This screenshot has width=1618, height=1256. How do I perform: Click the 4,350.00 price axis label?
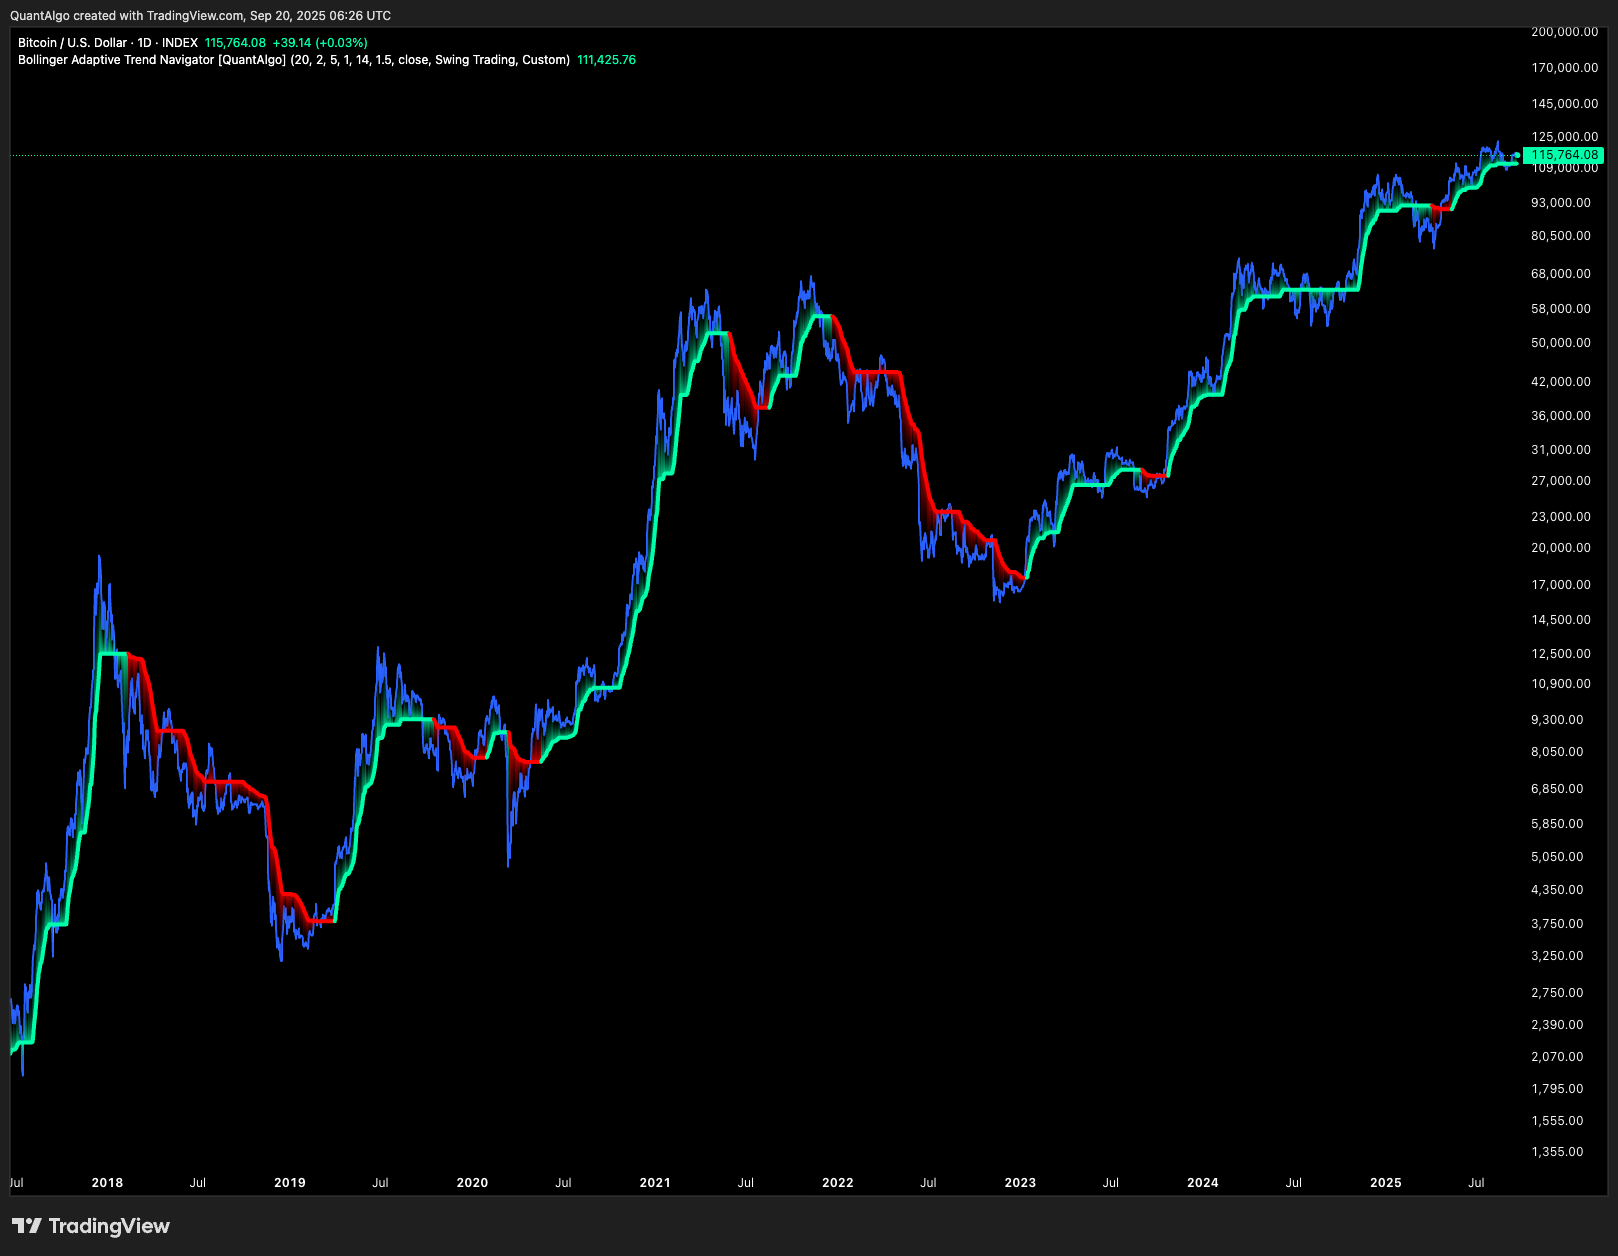[1557, 890]
